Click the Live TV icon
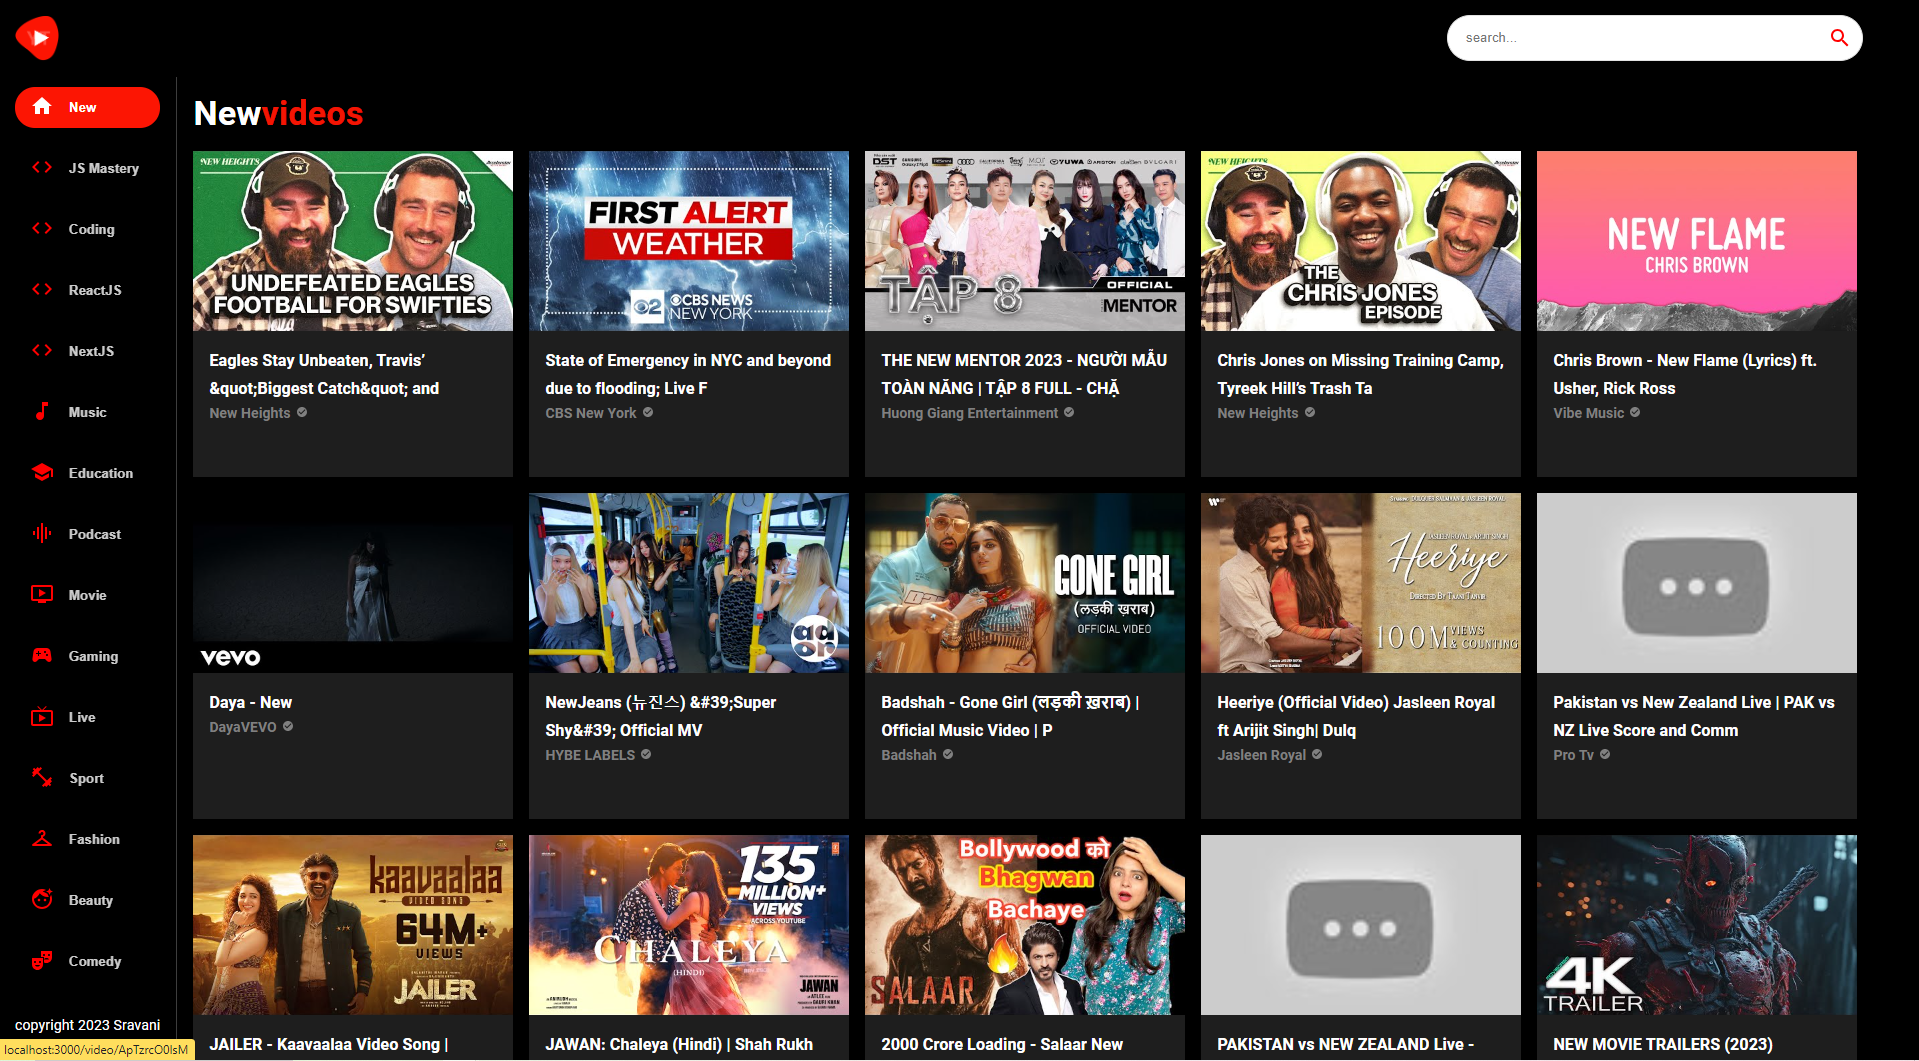The width and height of the screenshot is (1919, 1061). (x=42, y=716)
